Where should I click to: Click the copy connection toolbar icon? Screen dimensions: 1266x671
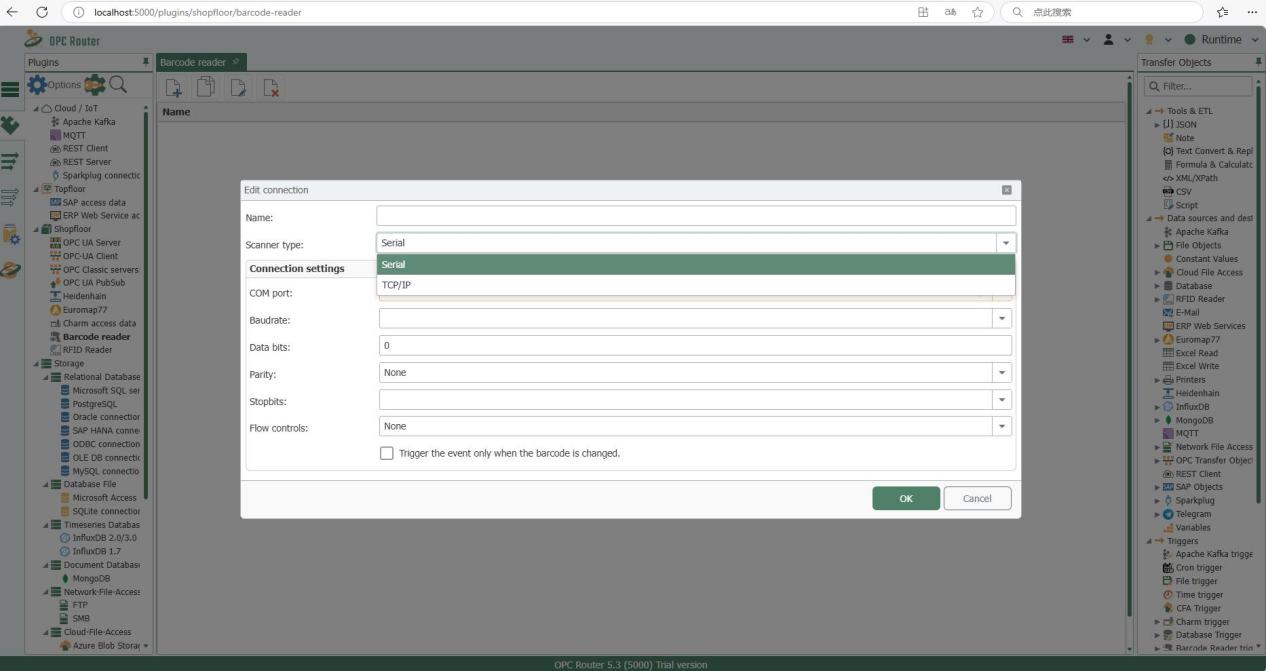tap(206, 88)
